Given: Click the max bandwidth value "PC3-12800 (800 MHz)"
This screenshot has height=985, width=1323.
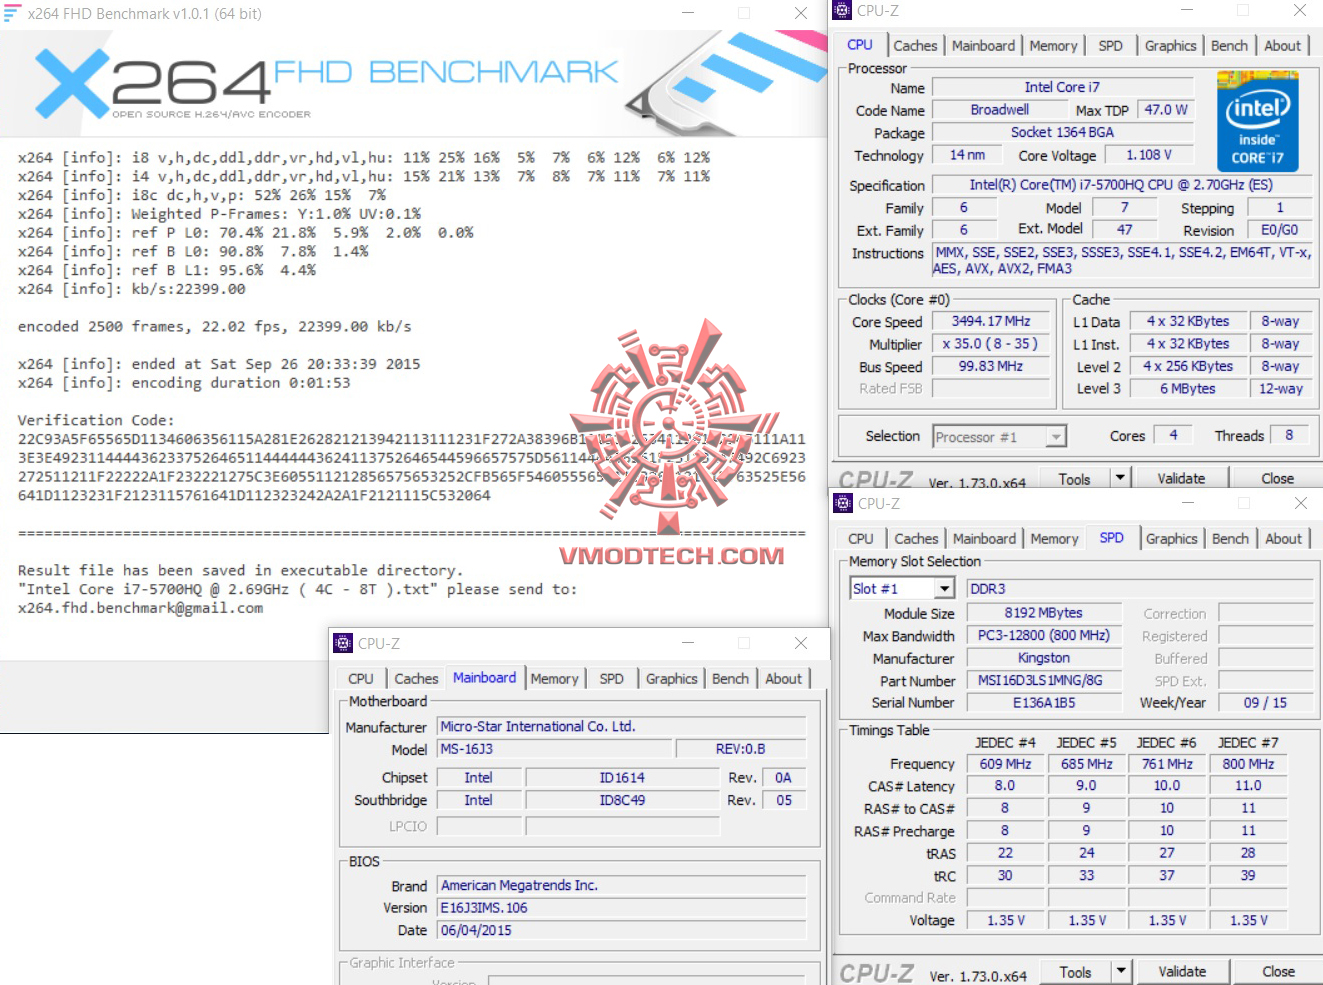Looking at the screenshot, I should (x=1044, y=635).
